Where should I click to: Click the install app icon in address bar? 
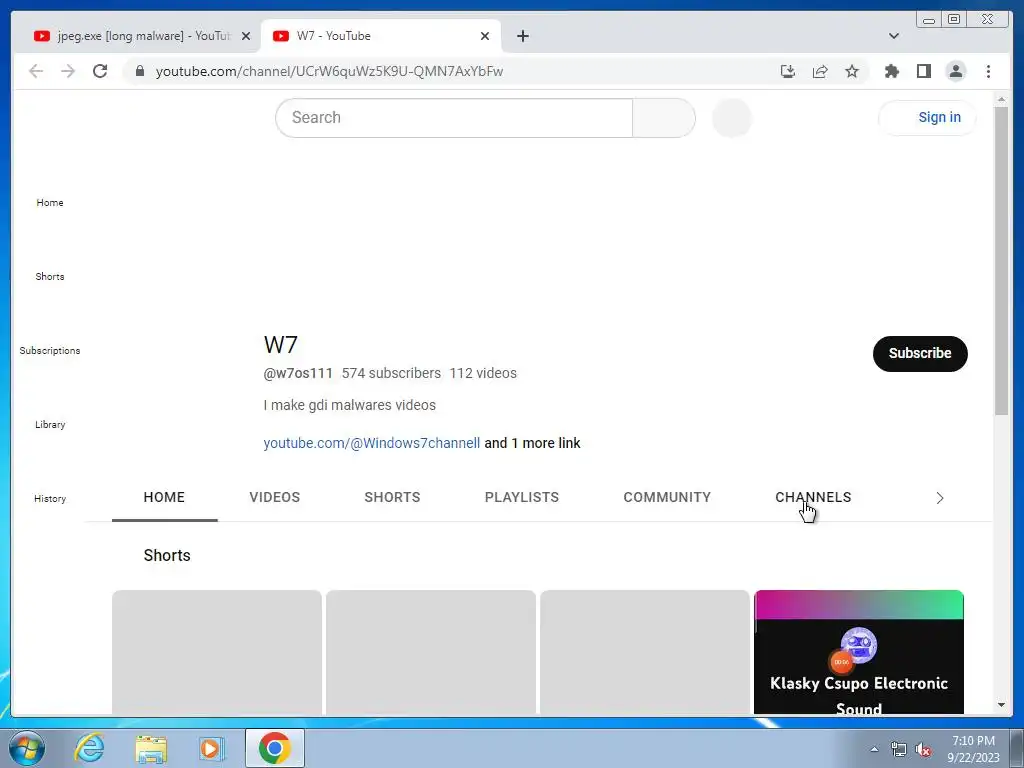(x=788, y=71)
